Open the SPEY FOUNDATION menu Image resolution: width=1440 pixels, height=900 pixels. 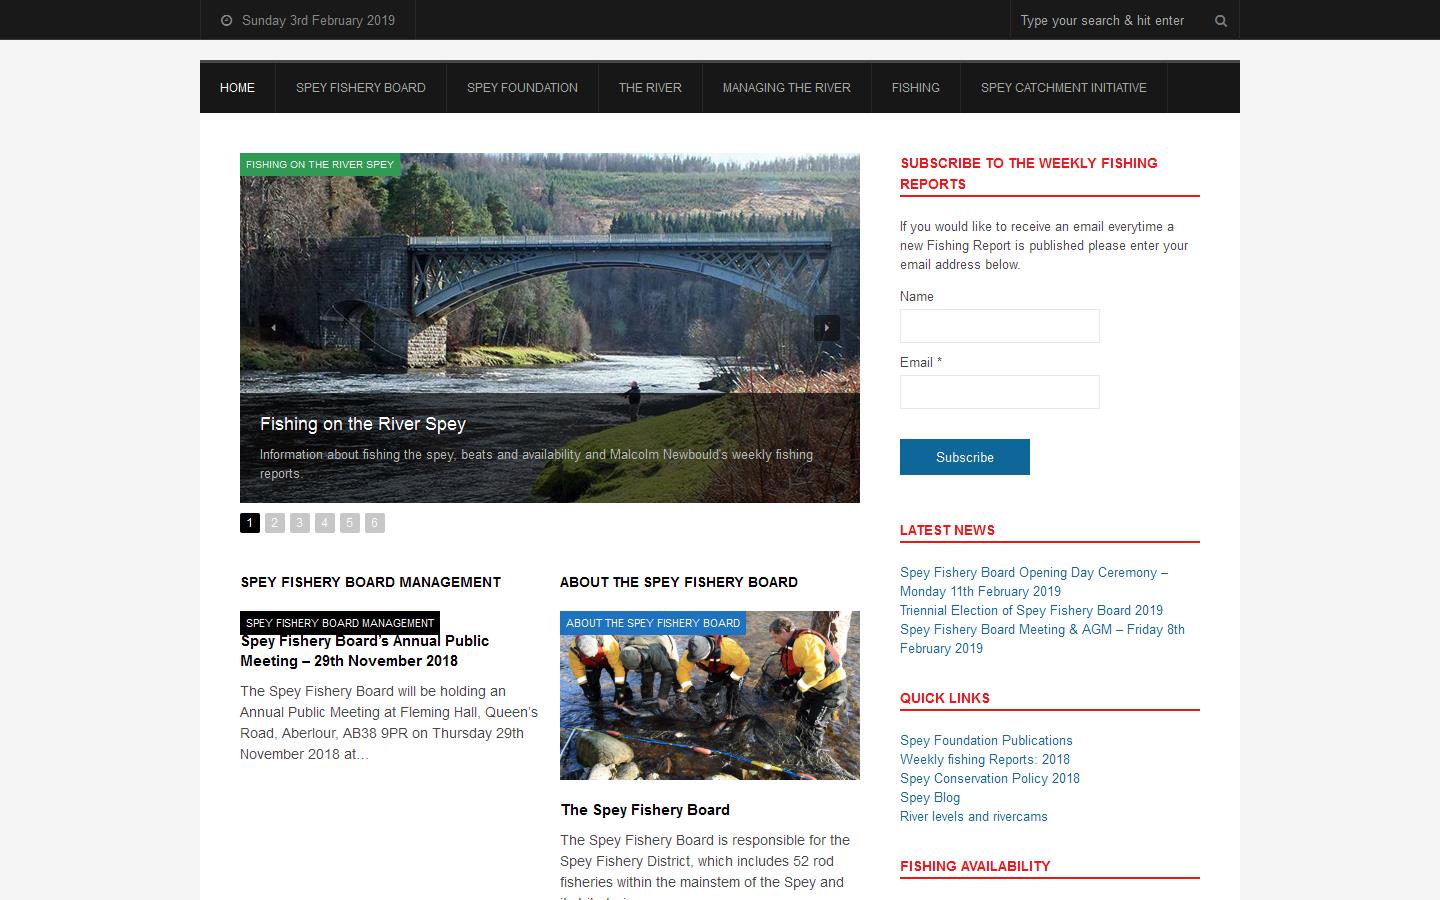pos(521,88)
